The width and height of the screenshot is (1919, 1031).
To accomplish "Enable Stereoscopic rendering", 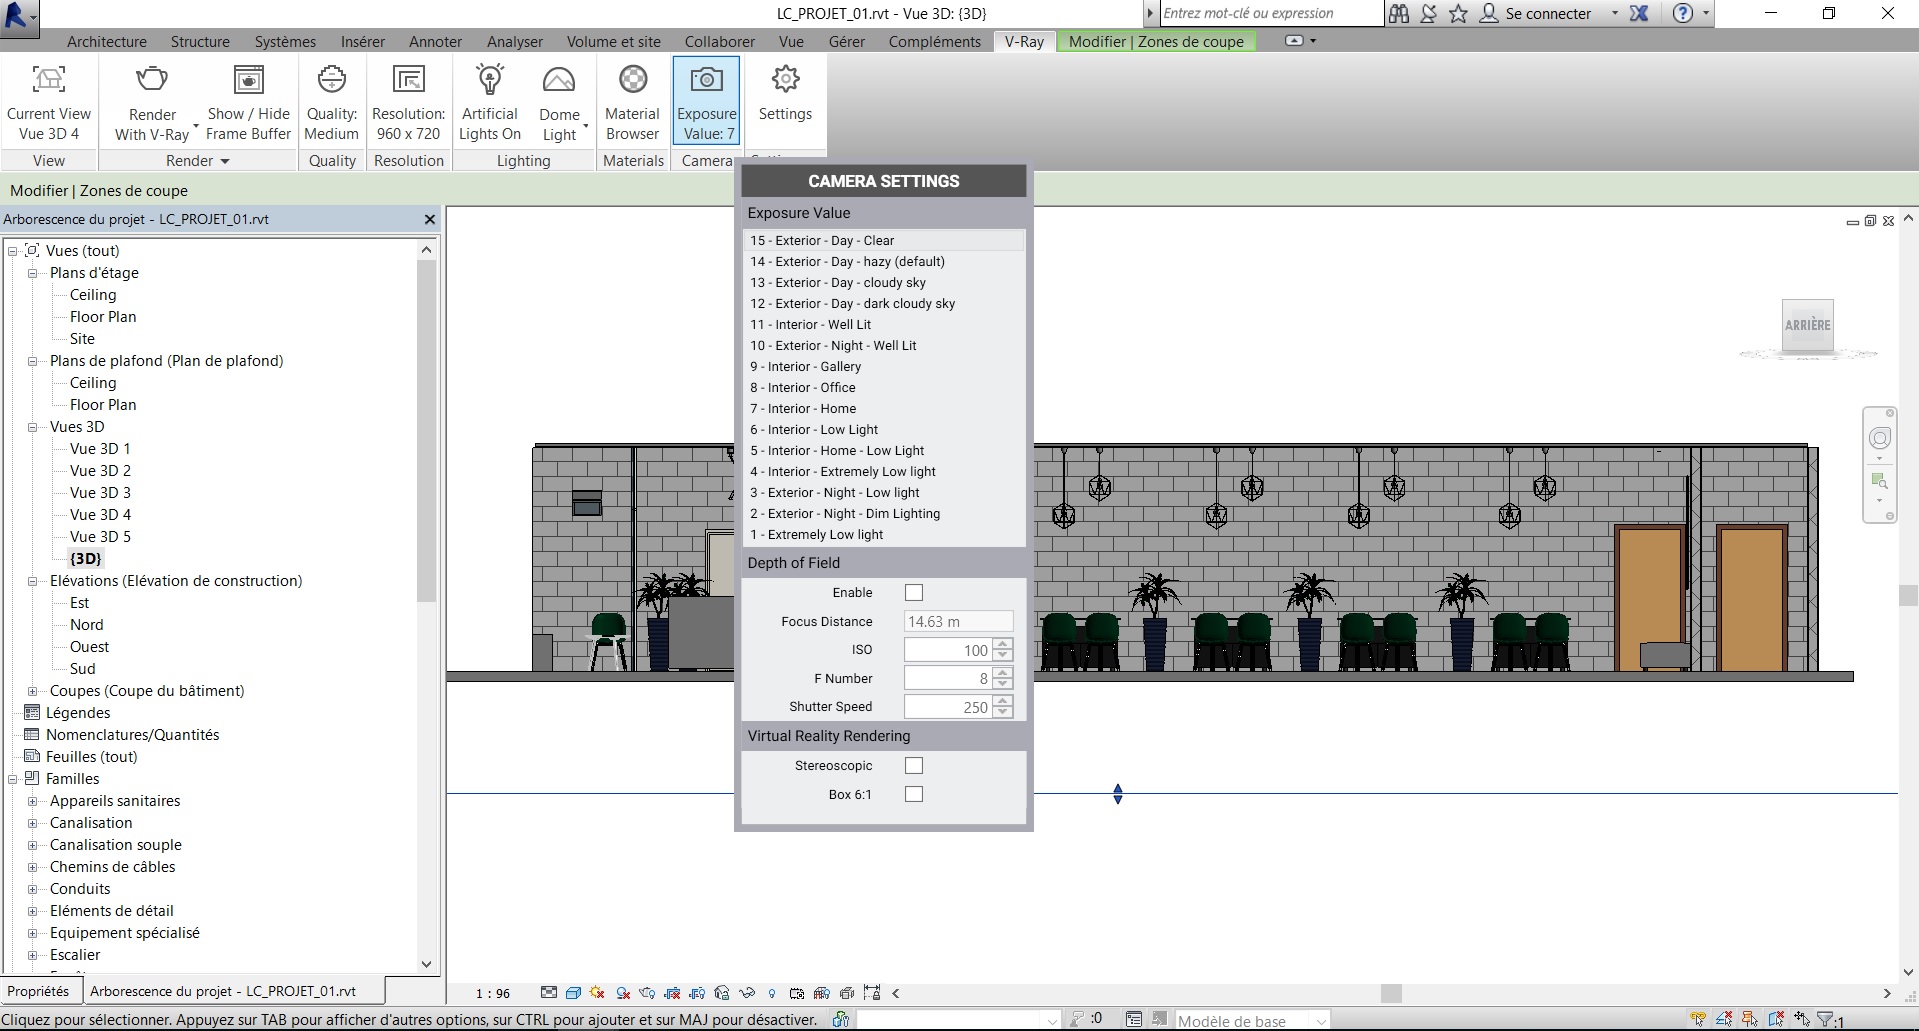I will (913, 765).
